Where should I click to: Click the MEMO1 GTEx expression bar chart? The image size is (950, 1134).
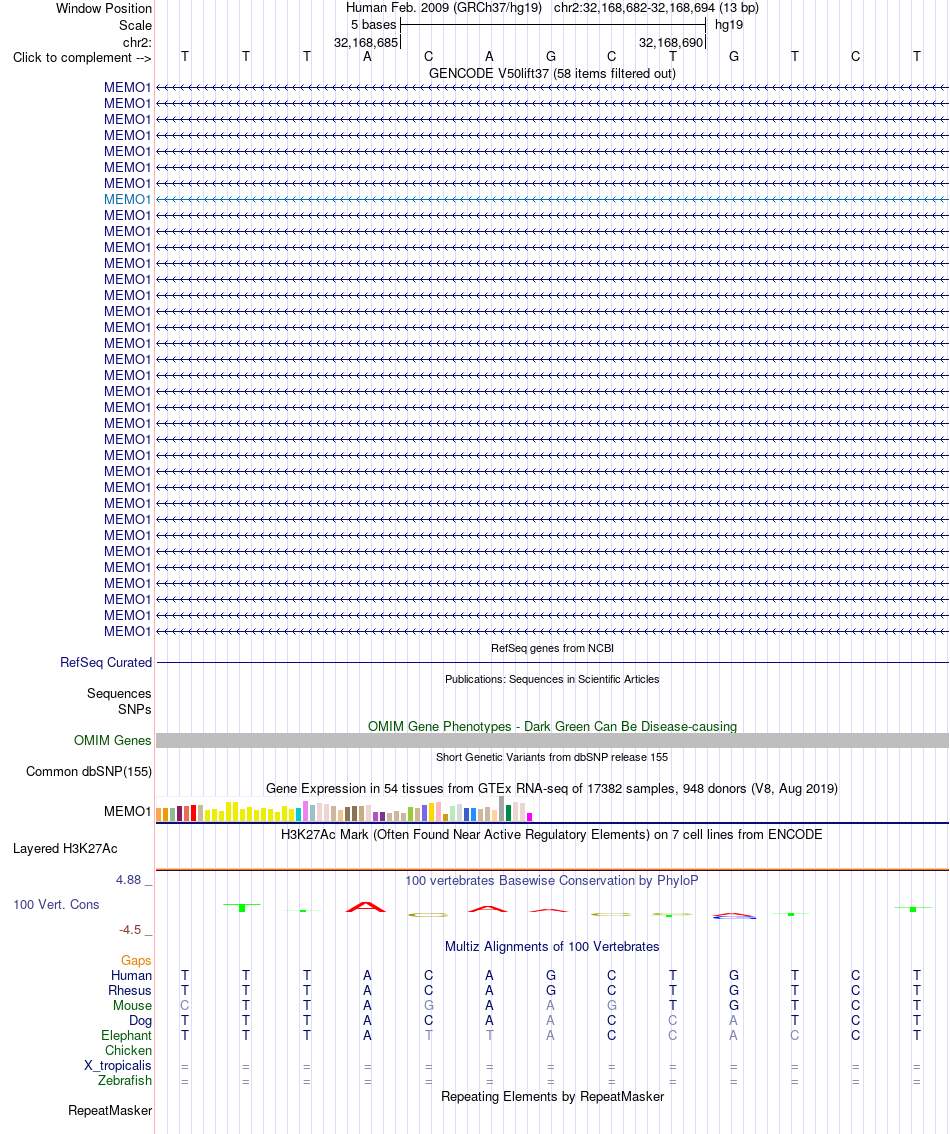coord(345,810)
